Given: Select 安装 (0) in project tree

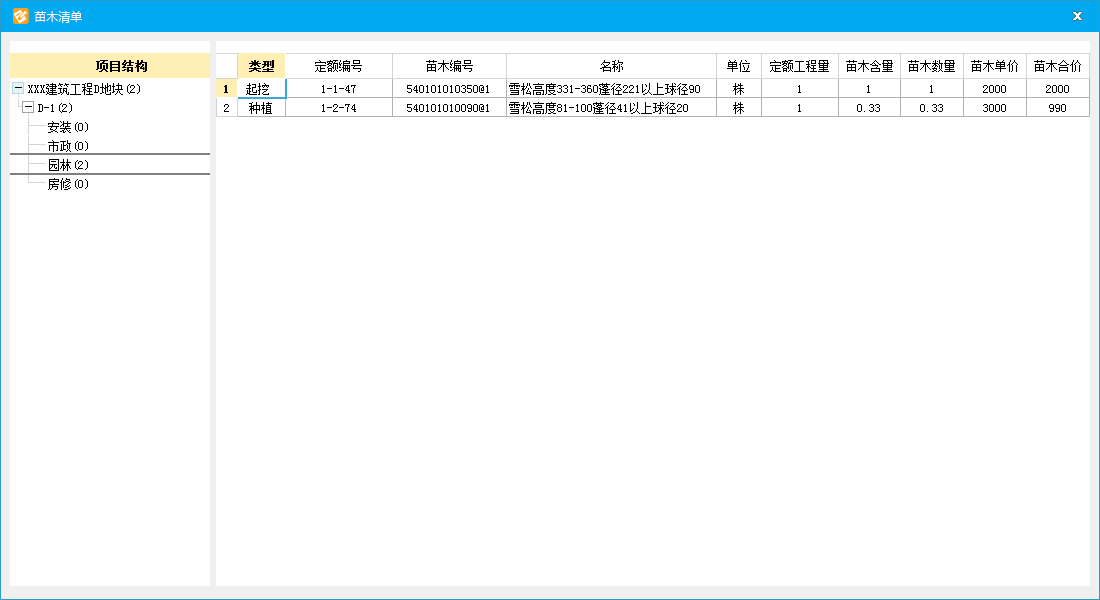Looking at the screenshot, I should pos(67,127).
